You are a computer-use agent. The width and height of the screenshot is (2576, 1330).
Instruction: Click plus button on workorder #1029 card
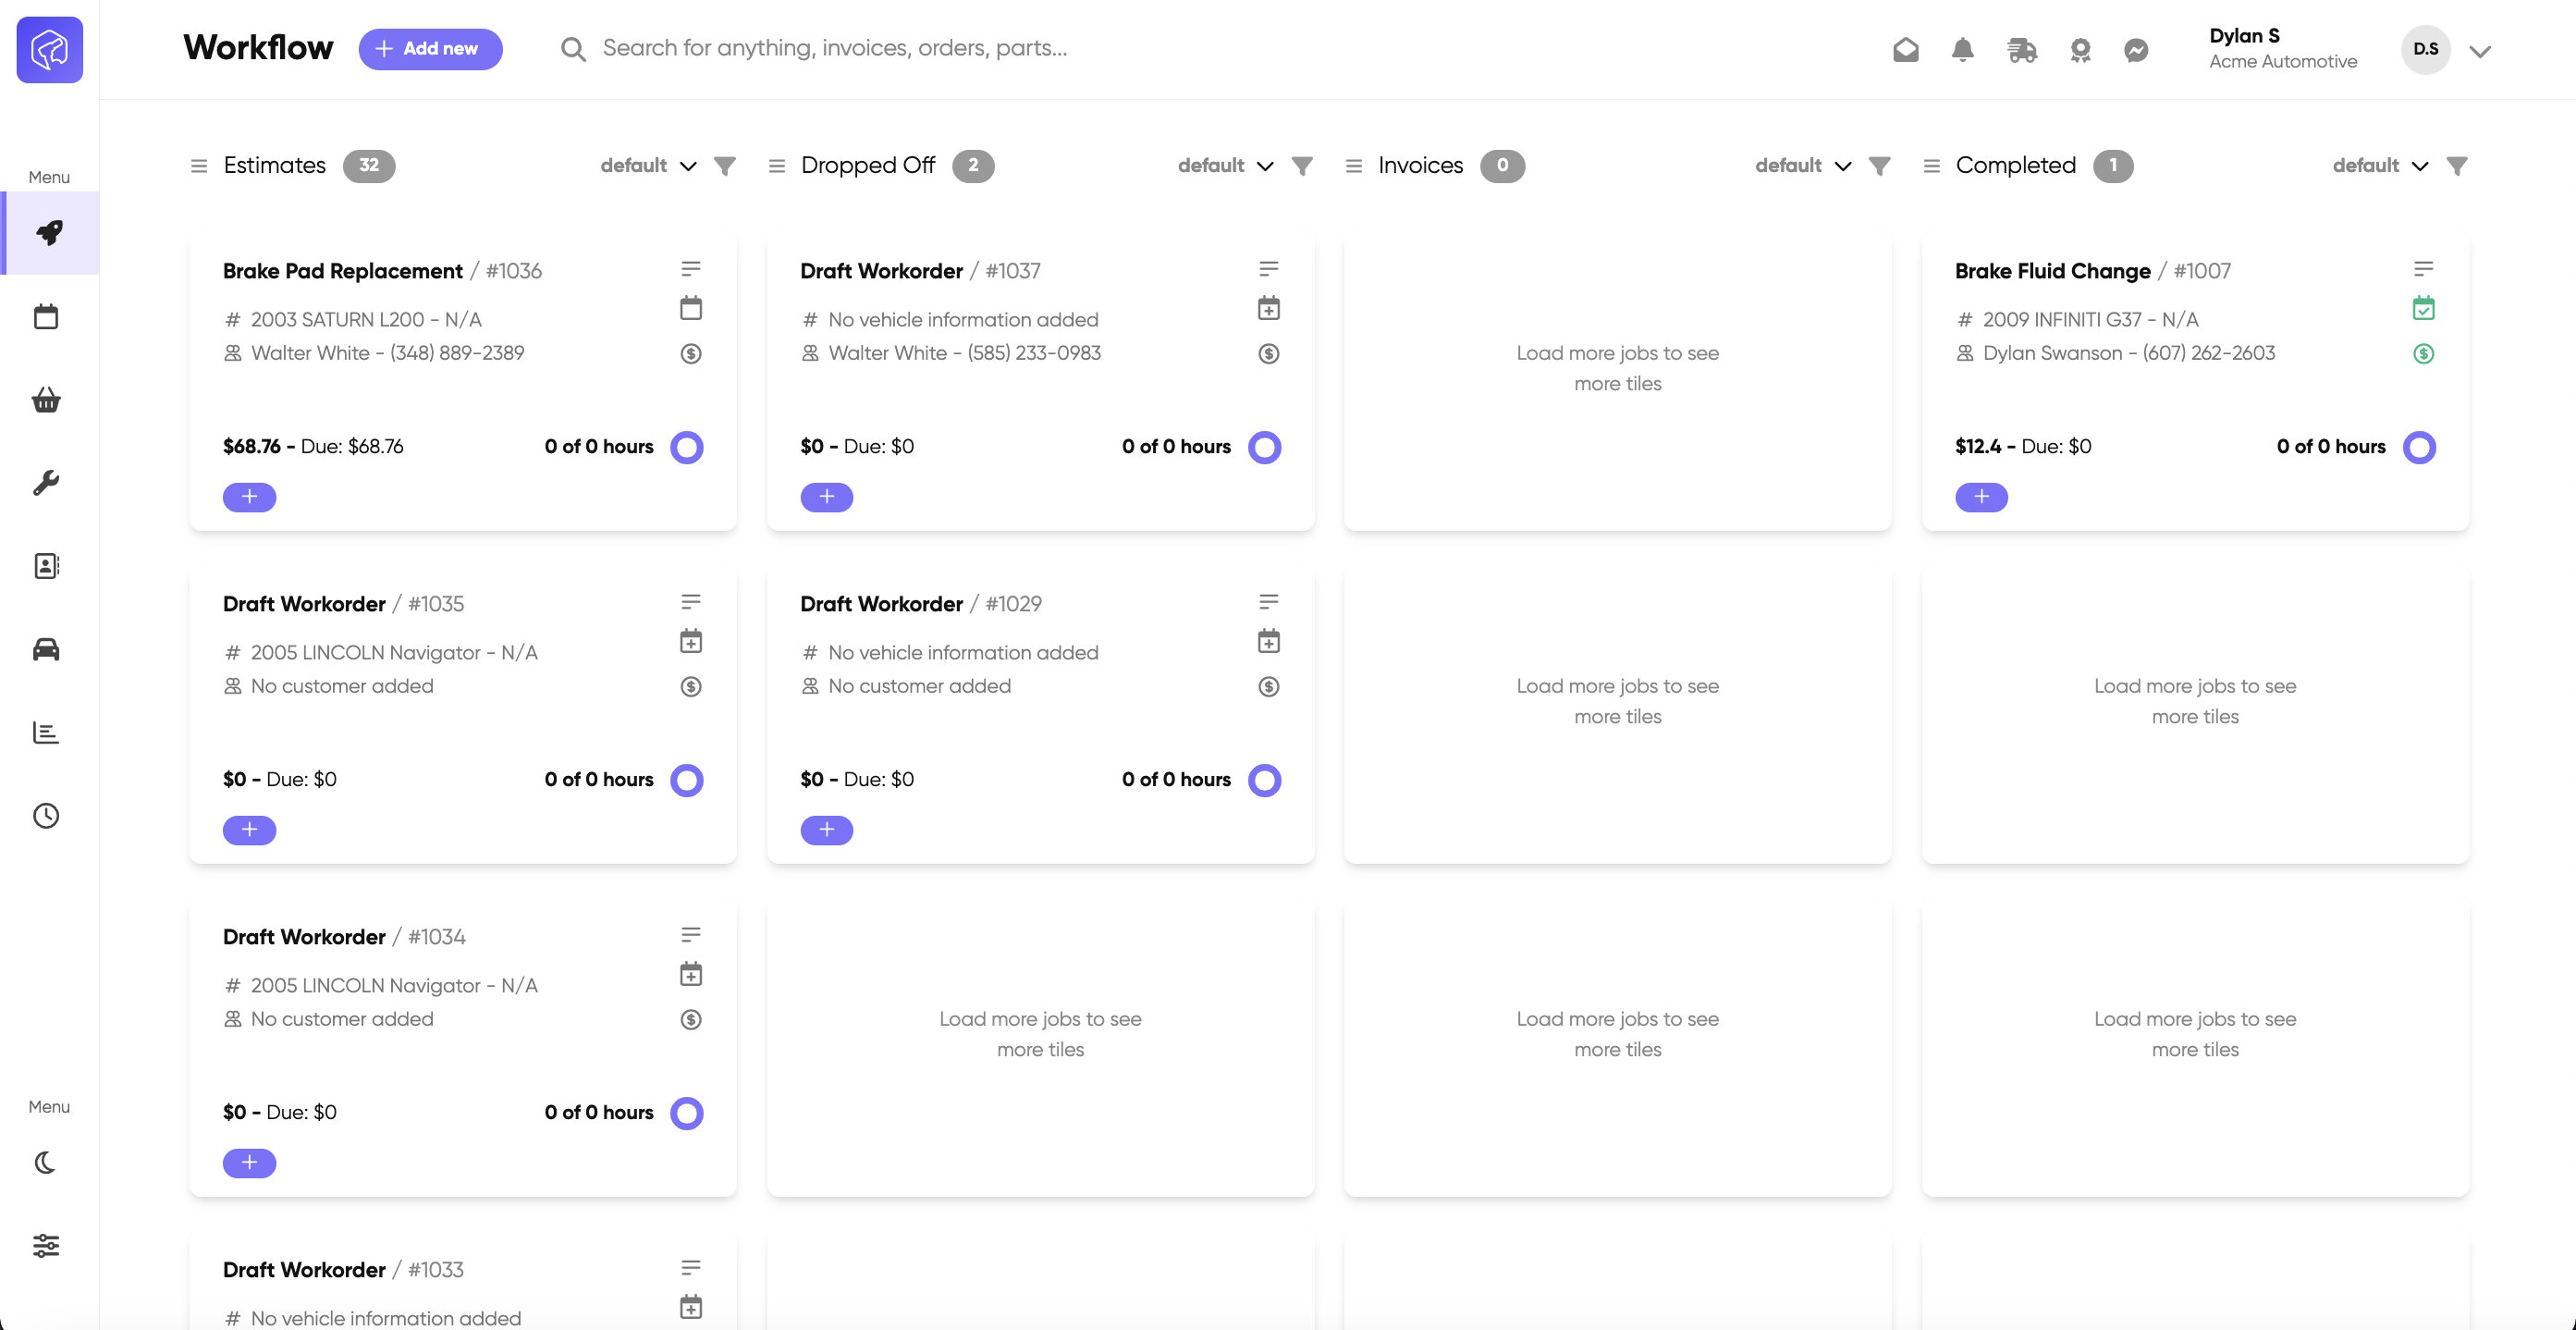827,830
